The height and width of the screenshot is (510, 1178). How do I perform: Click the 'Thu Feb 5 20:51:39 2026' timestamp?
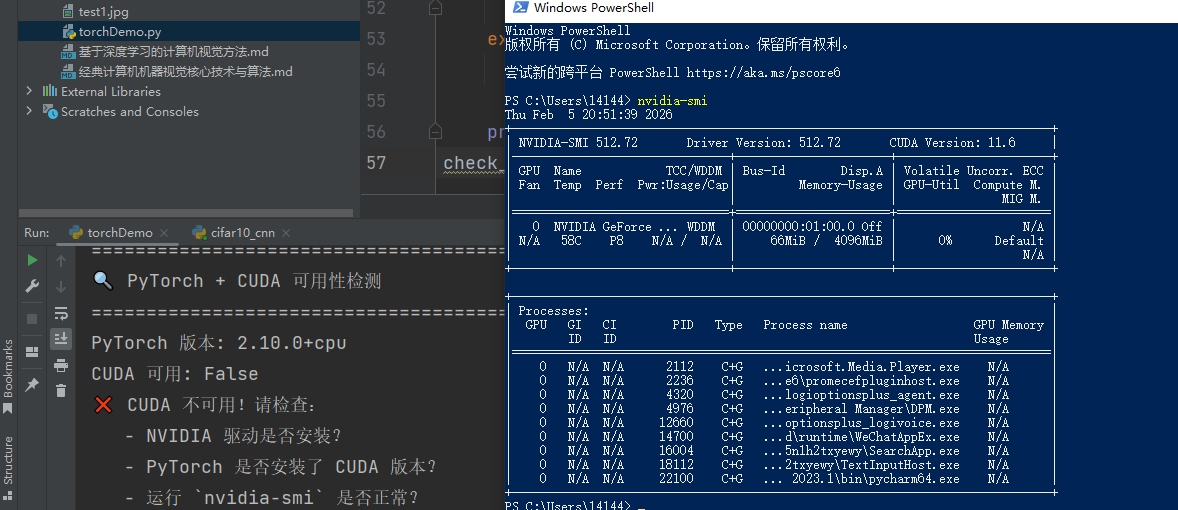[588, 115]
